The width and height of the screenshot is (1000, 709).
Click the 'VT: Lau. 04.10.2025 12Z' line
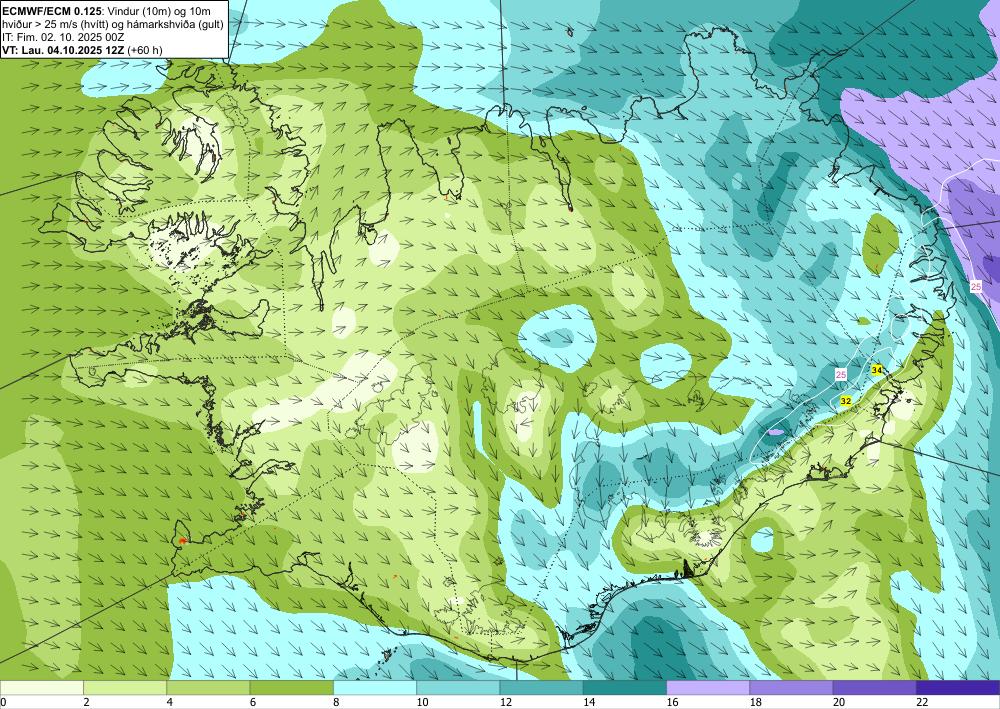pos(64,50)
